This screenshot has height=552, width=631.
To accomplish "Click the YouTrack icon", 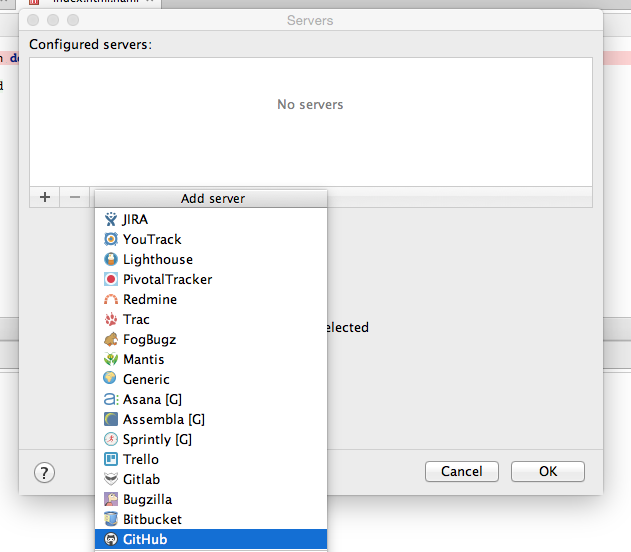I will [111, 239].
